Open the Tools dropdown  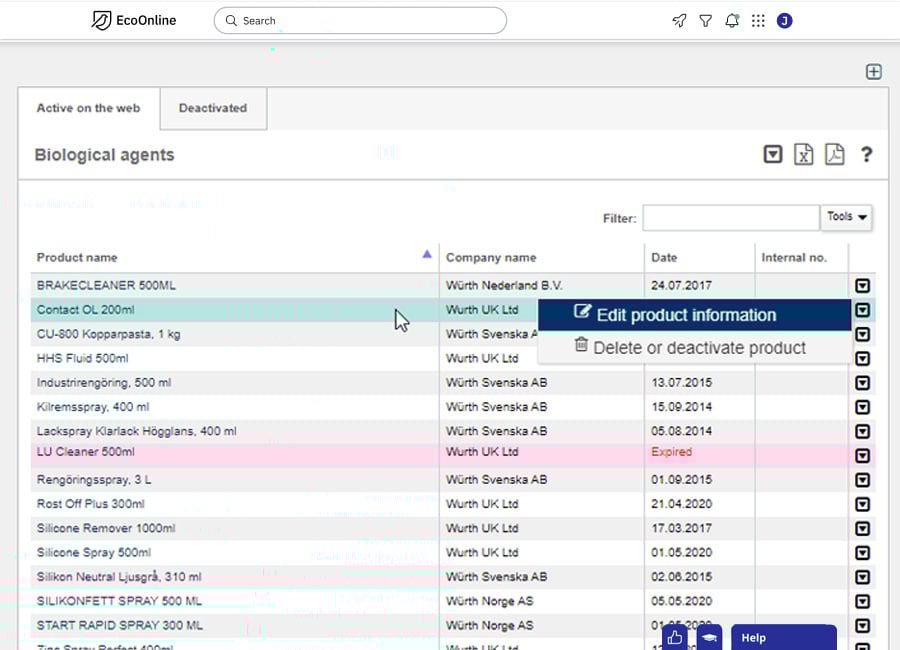click(x=847, y=217)
